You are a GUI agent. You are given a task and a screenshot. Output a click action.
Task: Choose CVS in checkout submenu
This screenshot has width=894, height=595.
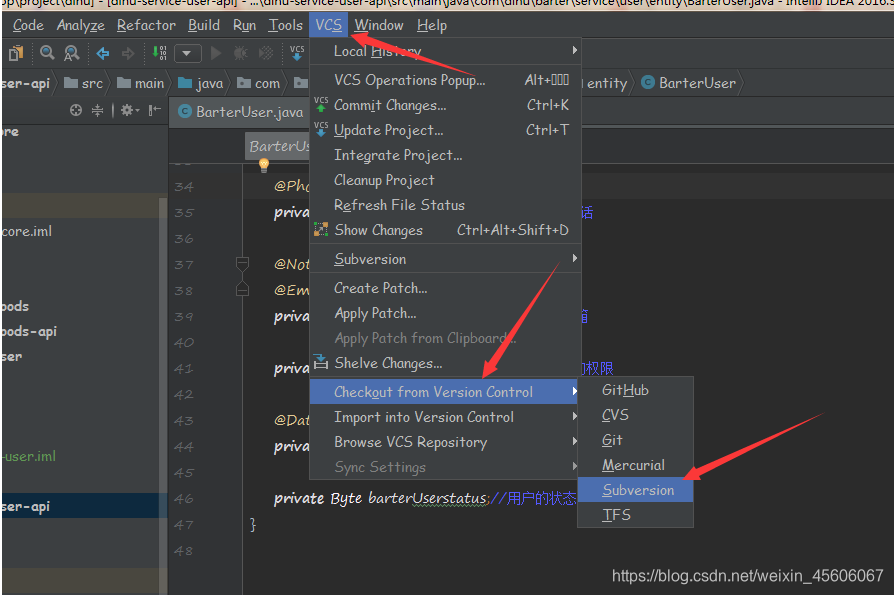click(635, 415)
